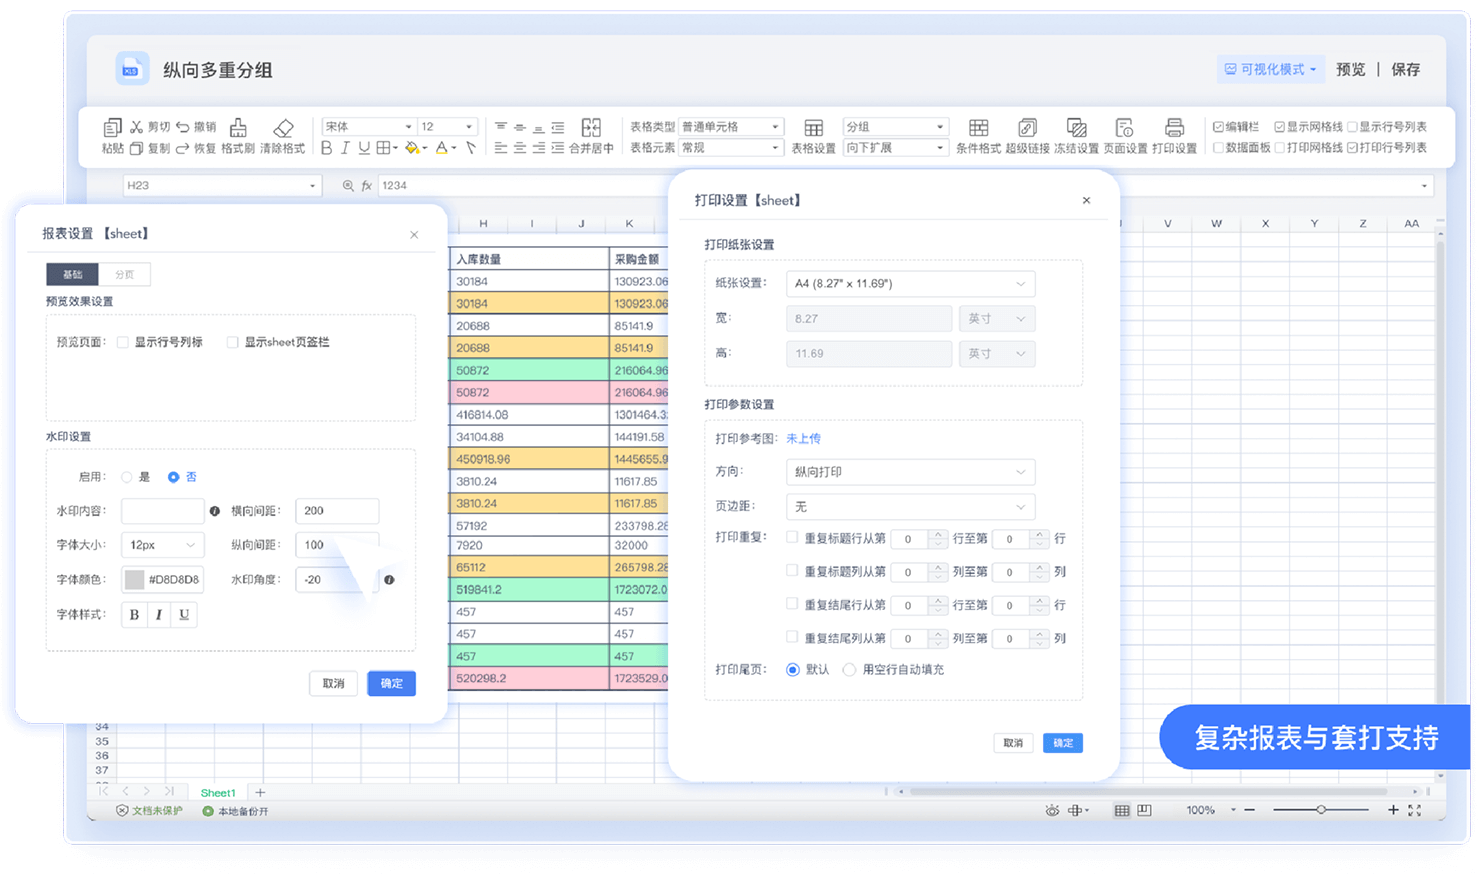Open 冻结设置 freeze settings icon
Image resolution: width=1484 pixels, height=874 pixels.
pyautogui.click(x=1076, y=128)
